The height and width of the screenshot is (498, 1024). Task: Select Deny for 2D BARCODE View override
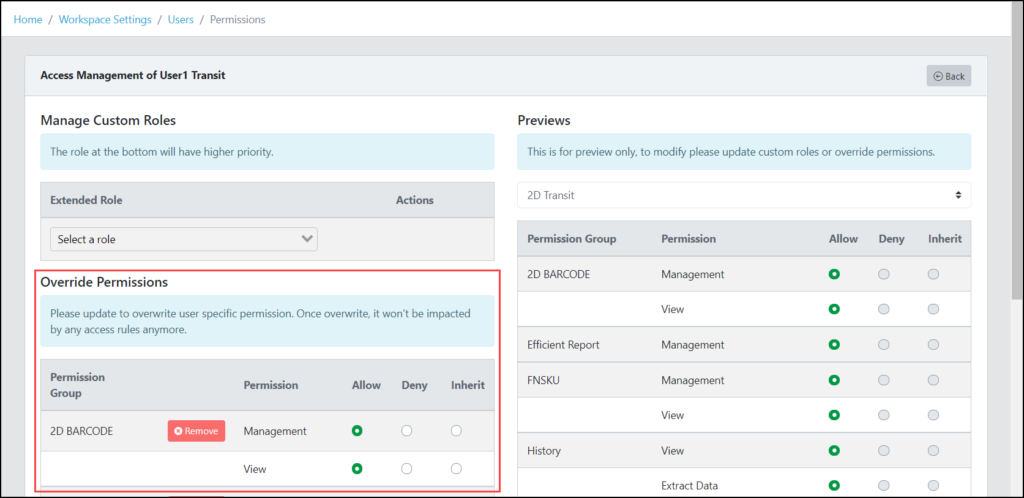point(406,469)
